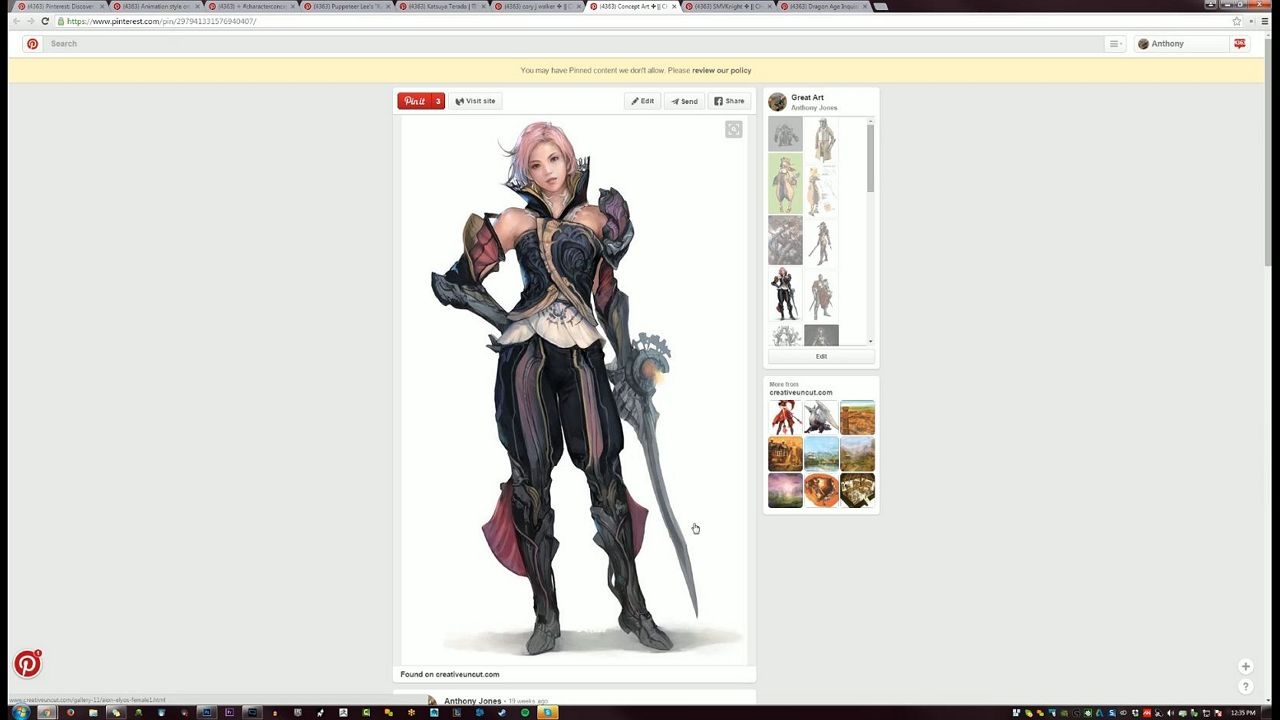This screenshot has height=720, width=1280.
Task: Open the Great Art board title
Action: 808,98
